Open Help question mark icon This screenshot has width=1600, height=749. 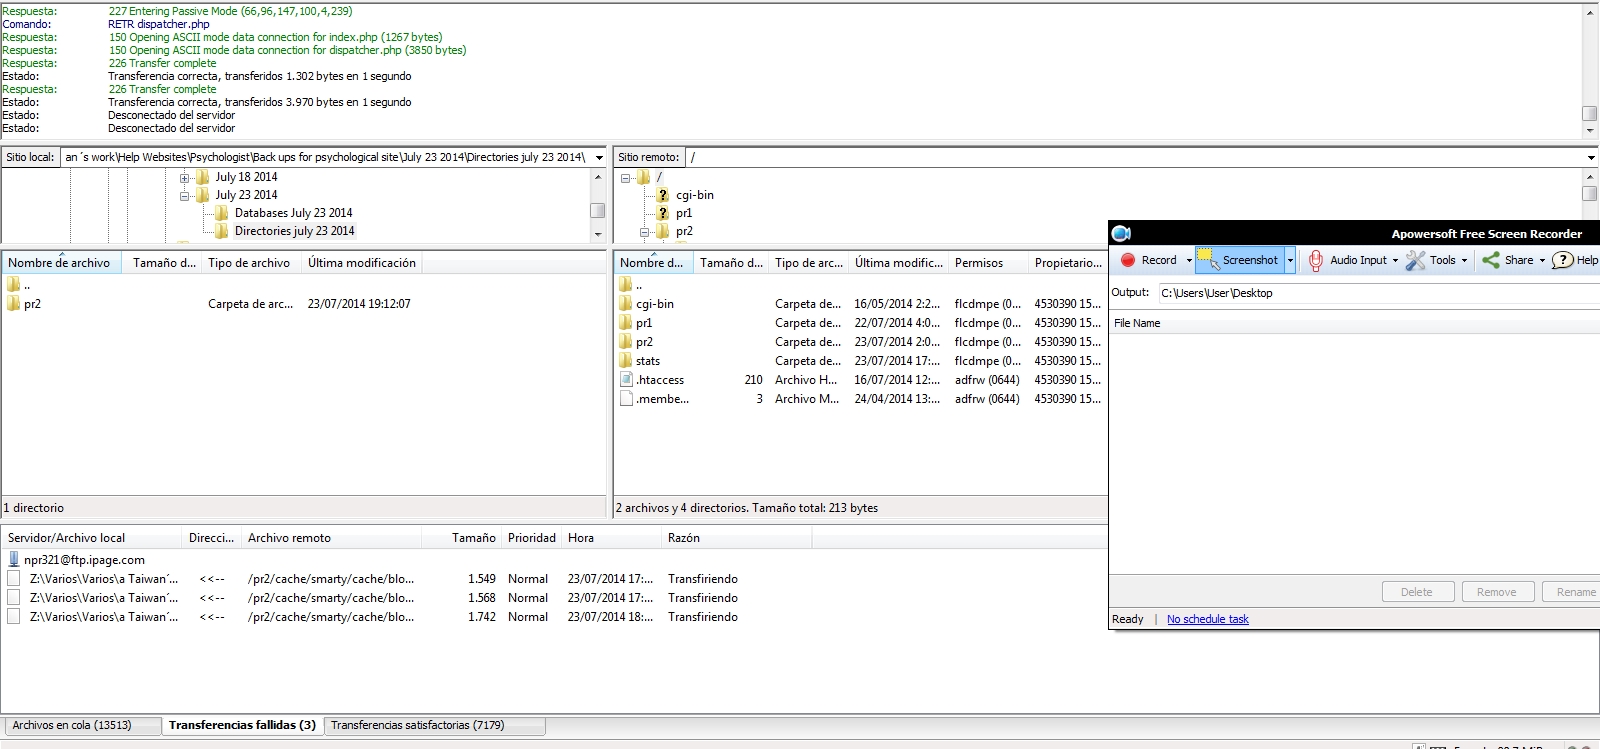[1562, 260]
